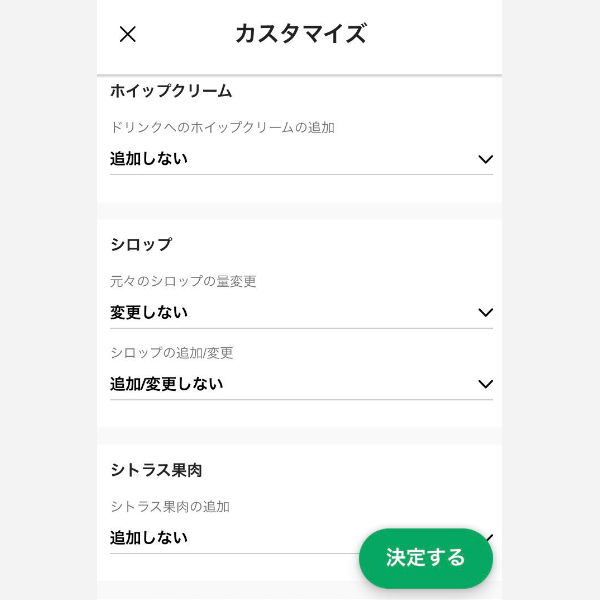This screenshot has width=600, height=600.
Task: Close the カスタマイズ screen with the X icon
Action: point(127,34)
